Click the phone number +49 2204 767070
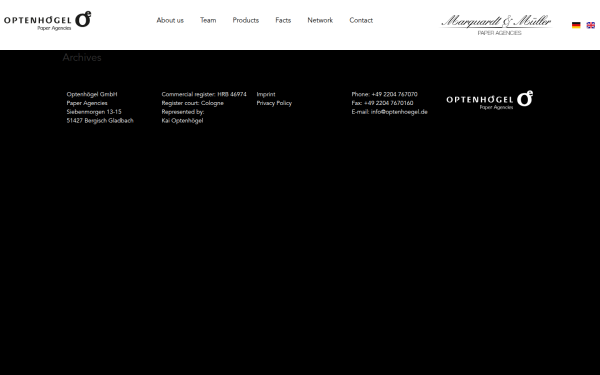Image resolution: width=600 pixels, height=375 pixels. point(395,94)
